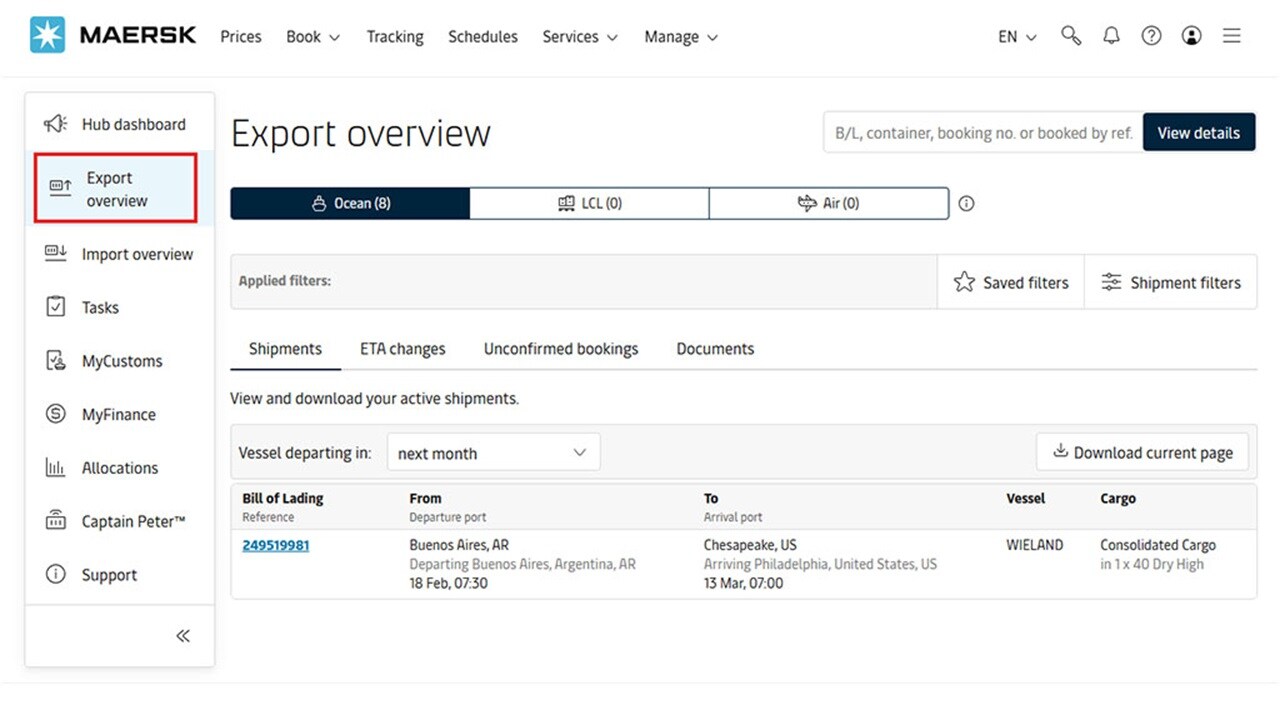The image size is (1280, 720).
Task: Open Bill of Lading 249519981
Action: pos(275,544)
